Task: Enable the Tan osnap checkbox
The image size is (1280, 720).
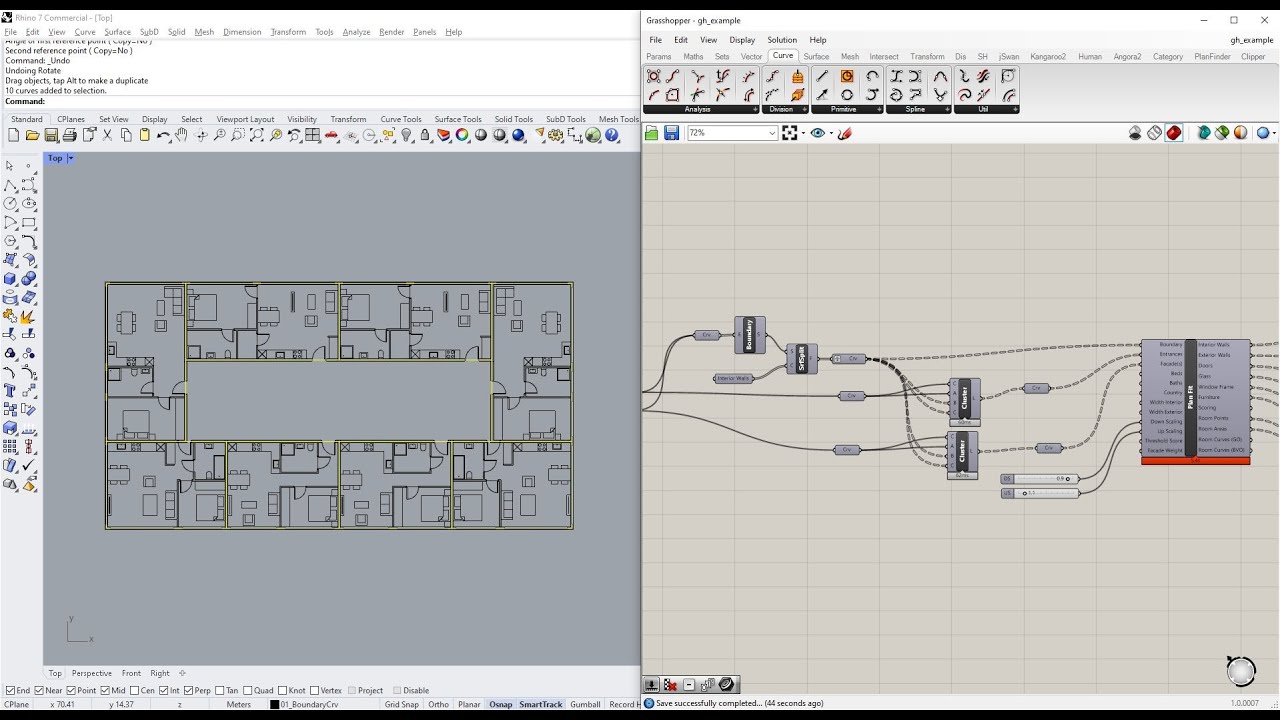Action: coord(220,690)
